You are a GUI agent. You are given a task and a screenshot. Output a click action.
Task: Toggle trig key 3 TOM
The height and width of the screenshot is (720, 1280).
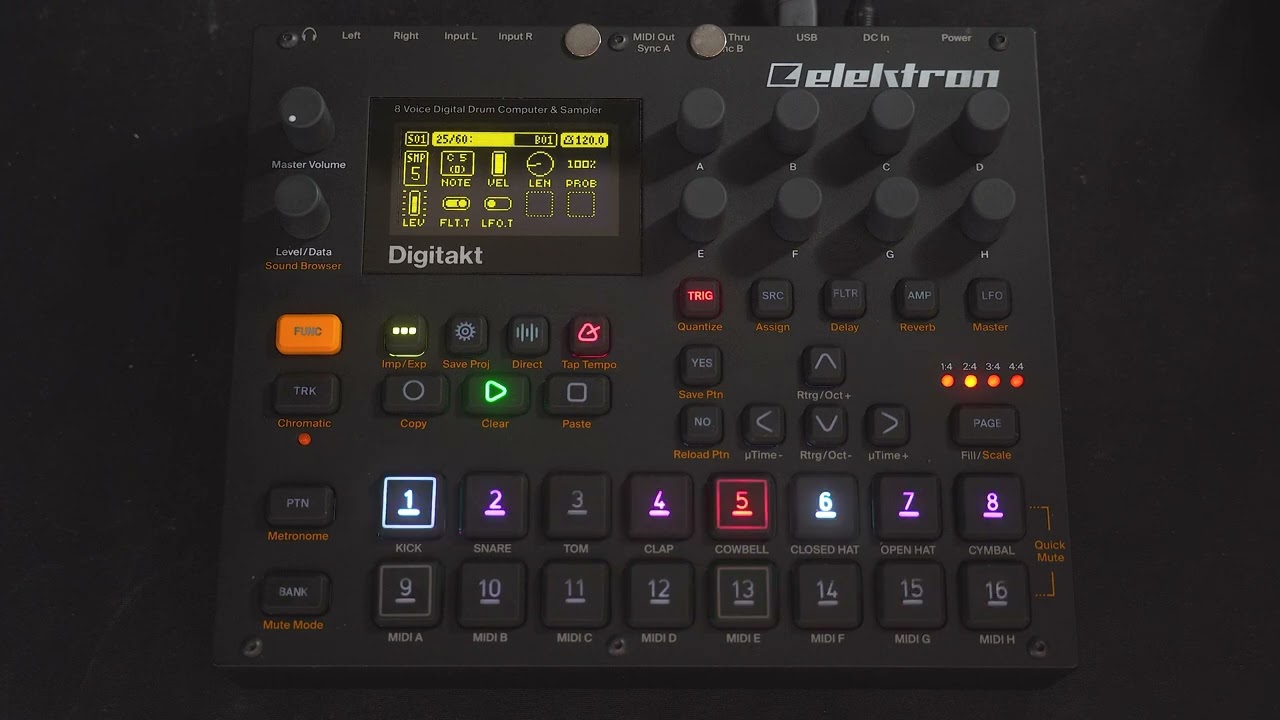click(x=576, y=503)
